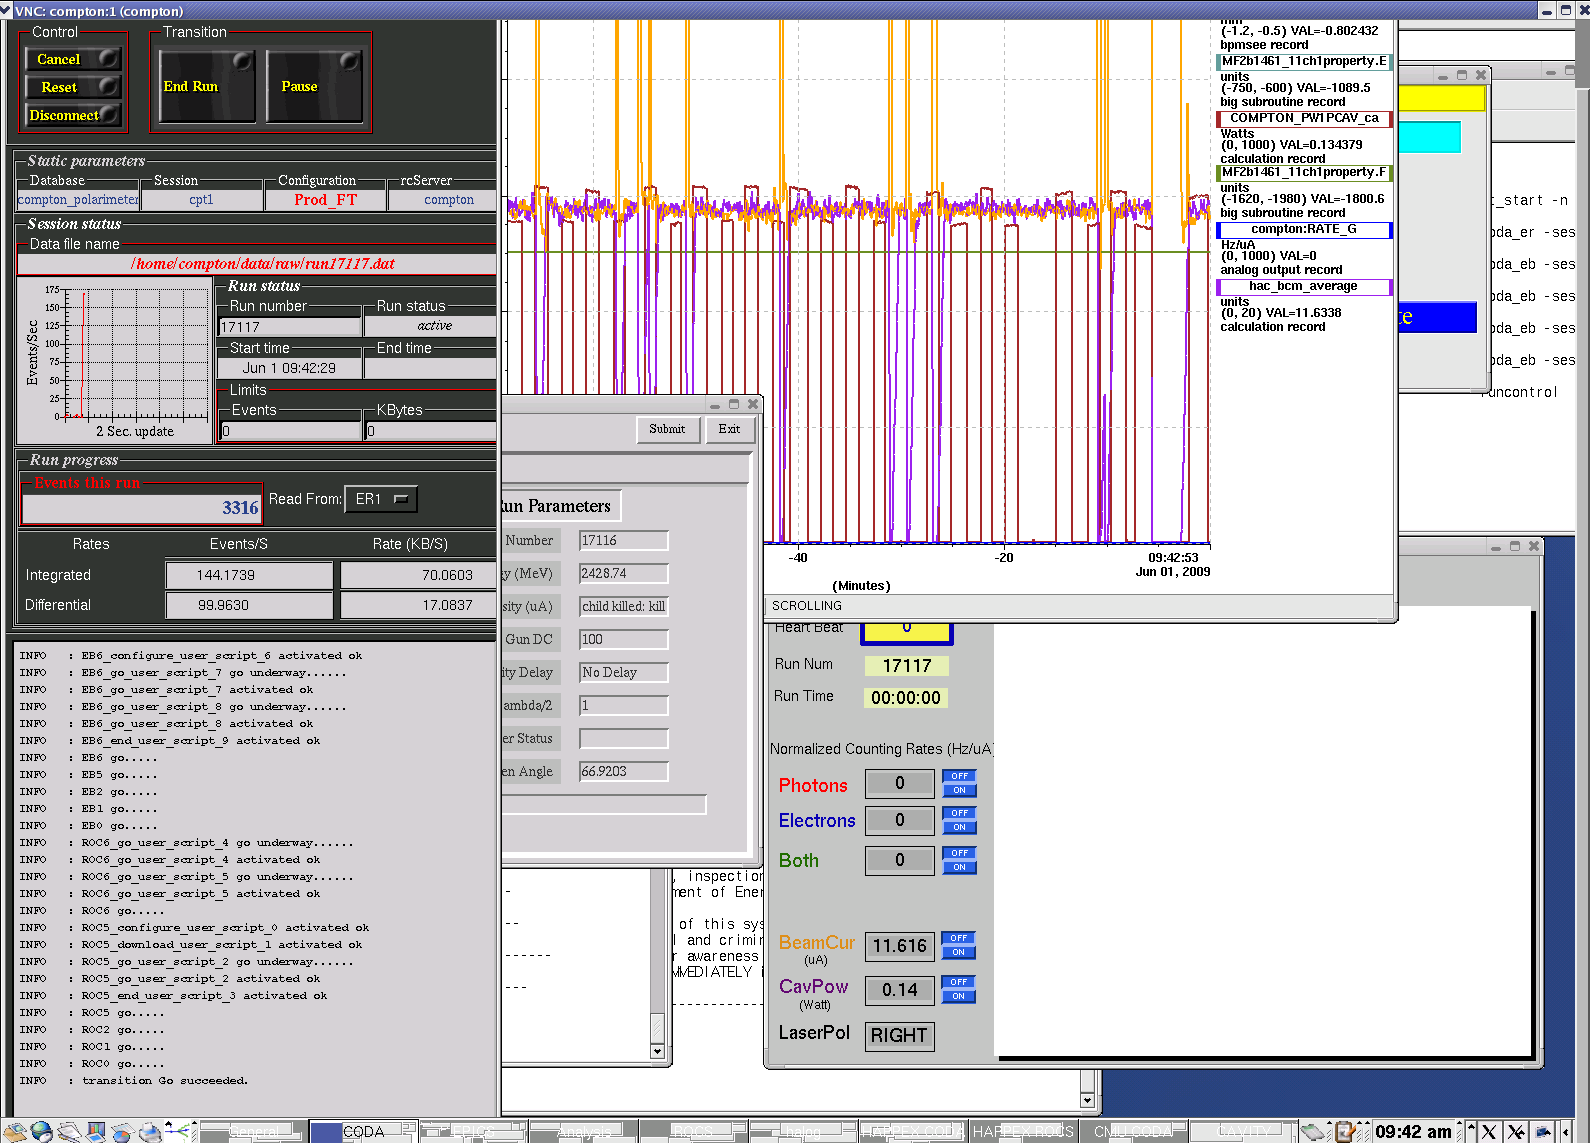Set Both rate to ON
This screenshot has width=1590, height=1143.
(x=959, y=867)
